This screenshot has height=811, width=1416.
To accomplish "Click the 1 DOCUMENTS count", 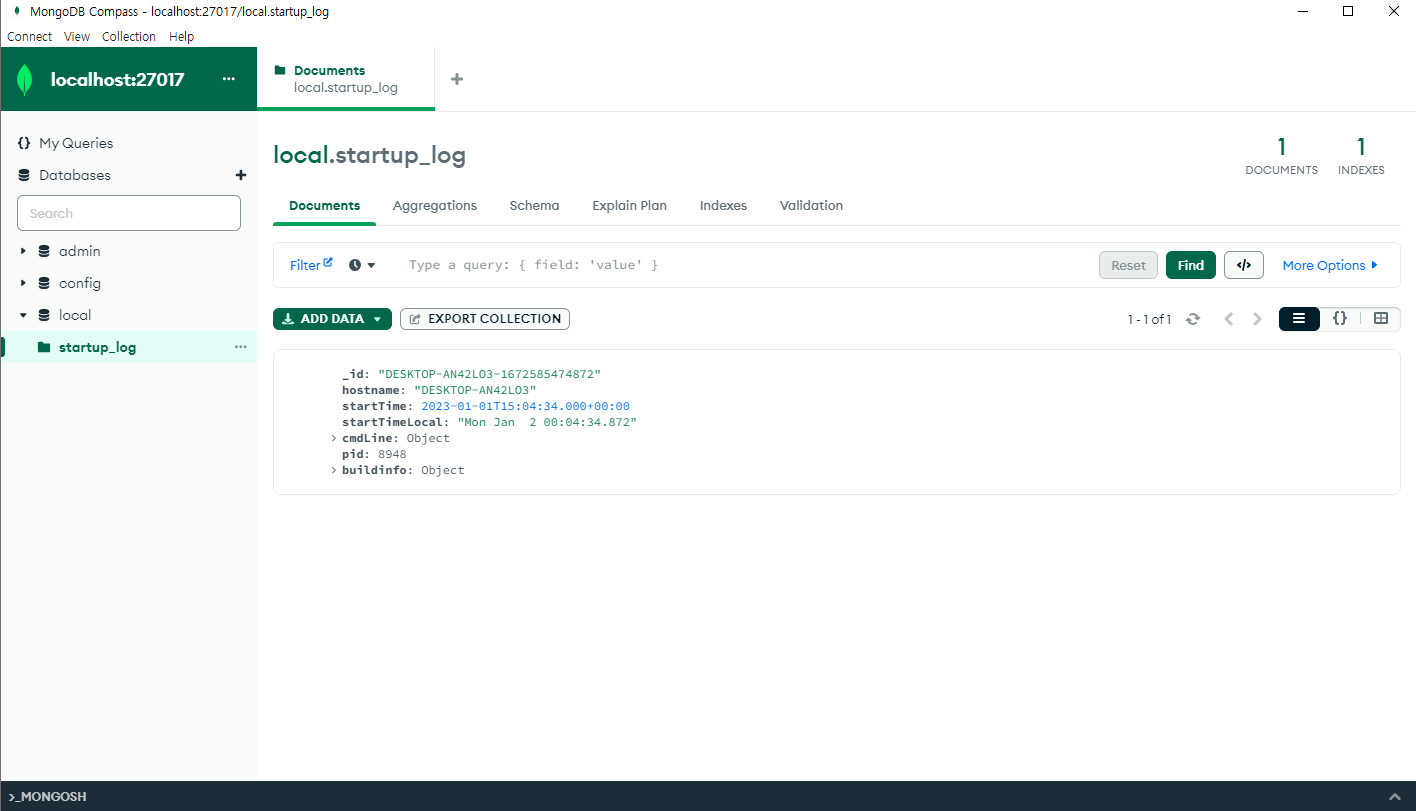I will click(x=1281, y=157).
